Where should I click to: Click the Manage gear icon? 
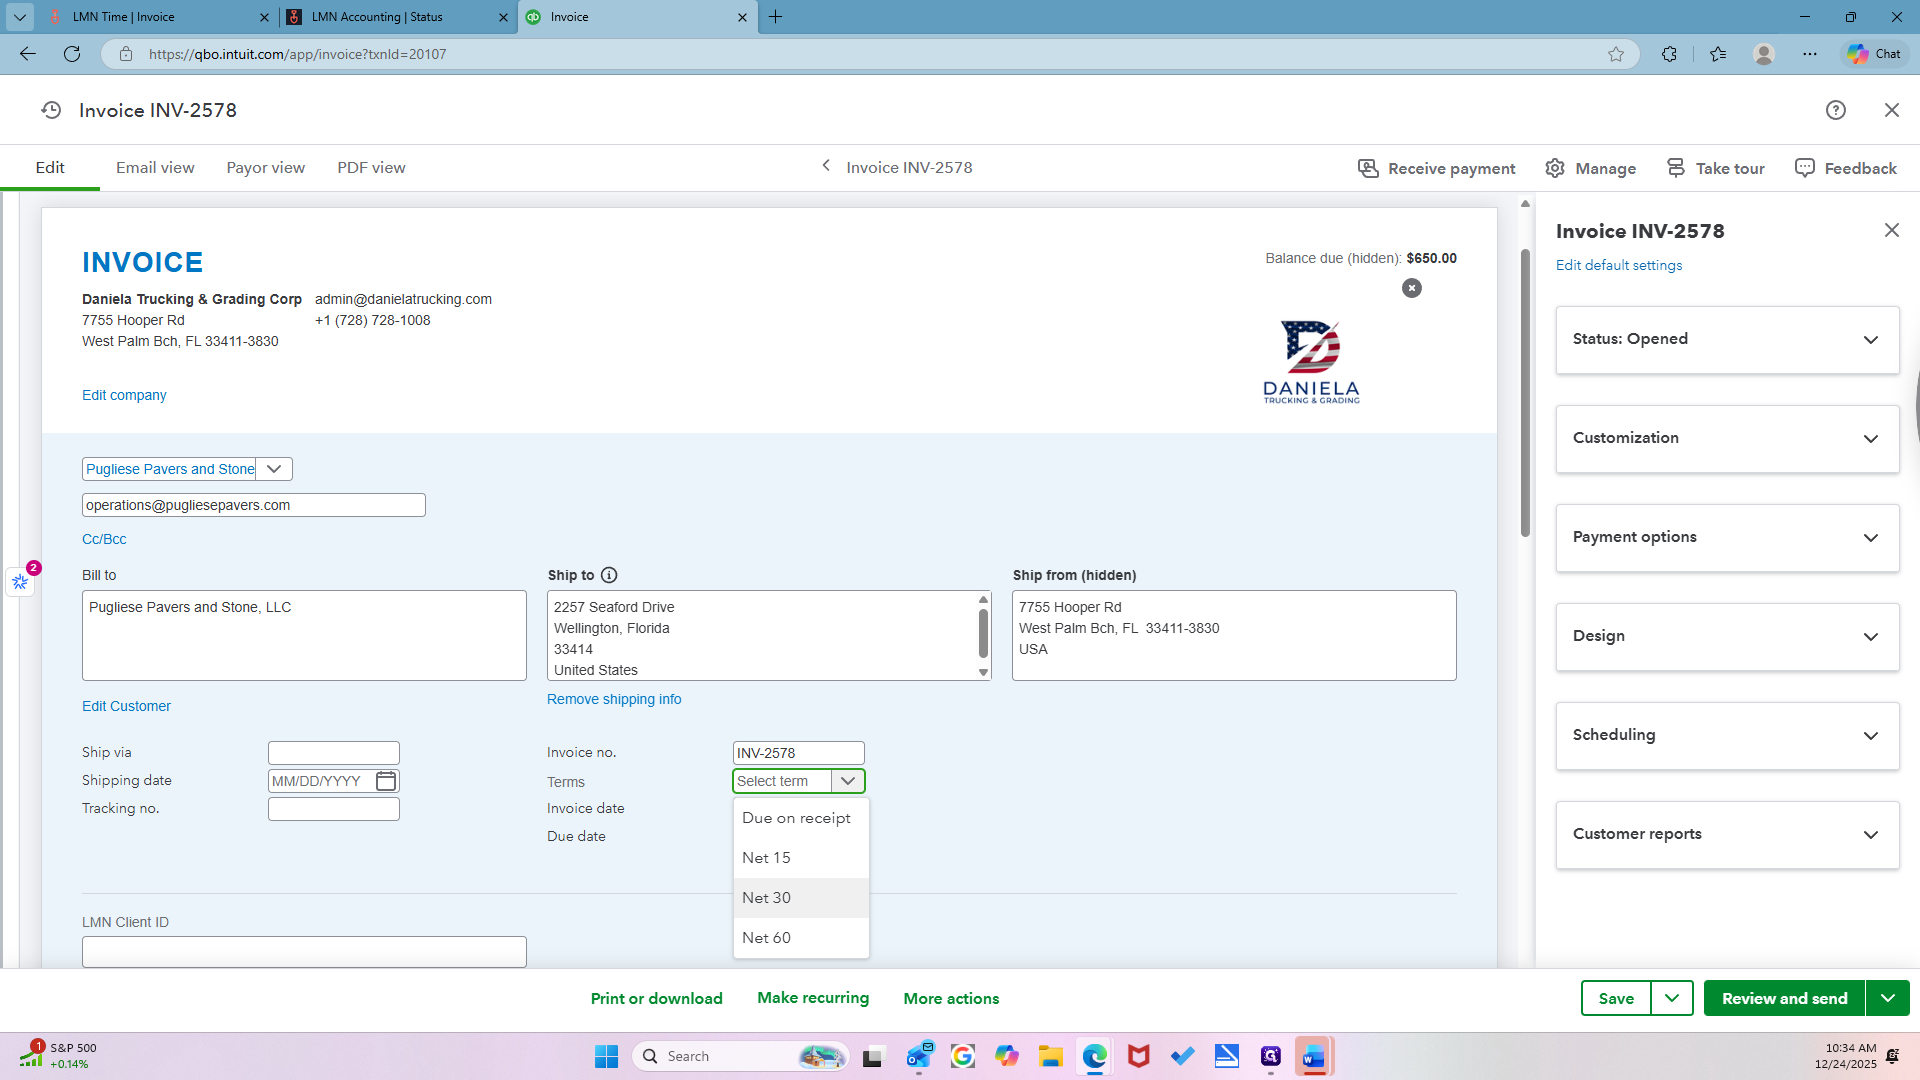pos(1555,168)
